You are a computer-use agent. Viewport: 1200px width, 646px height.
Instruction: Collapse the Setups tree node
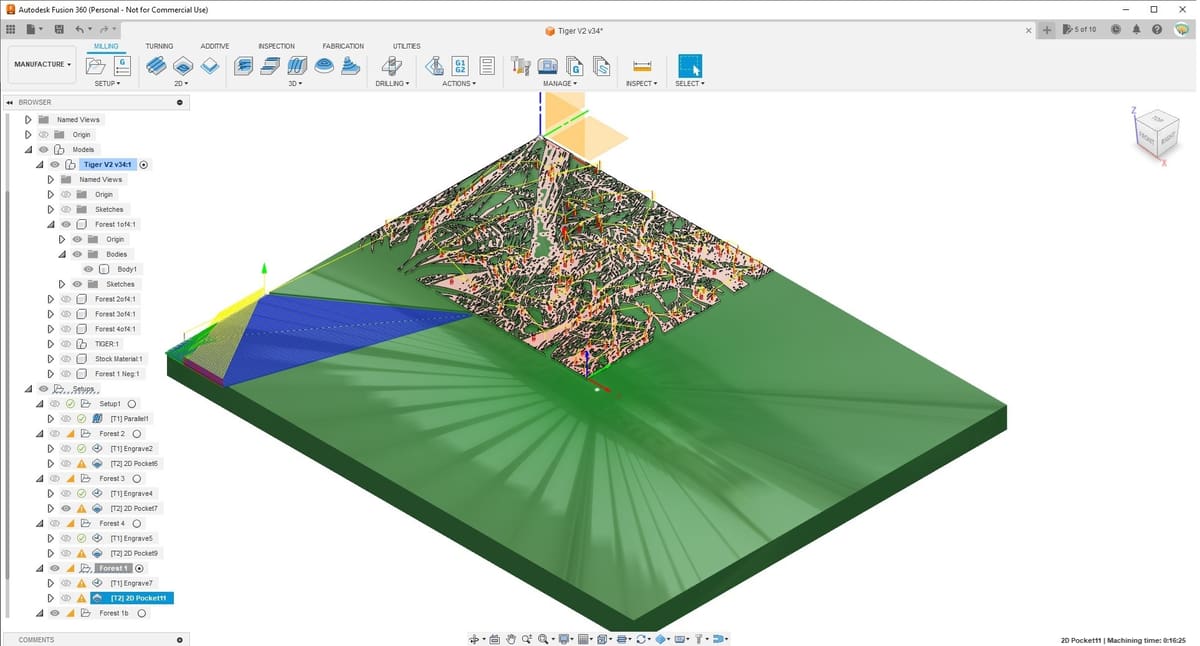(27, 389)
